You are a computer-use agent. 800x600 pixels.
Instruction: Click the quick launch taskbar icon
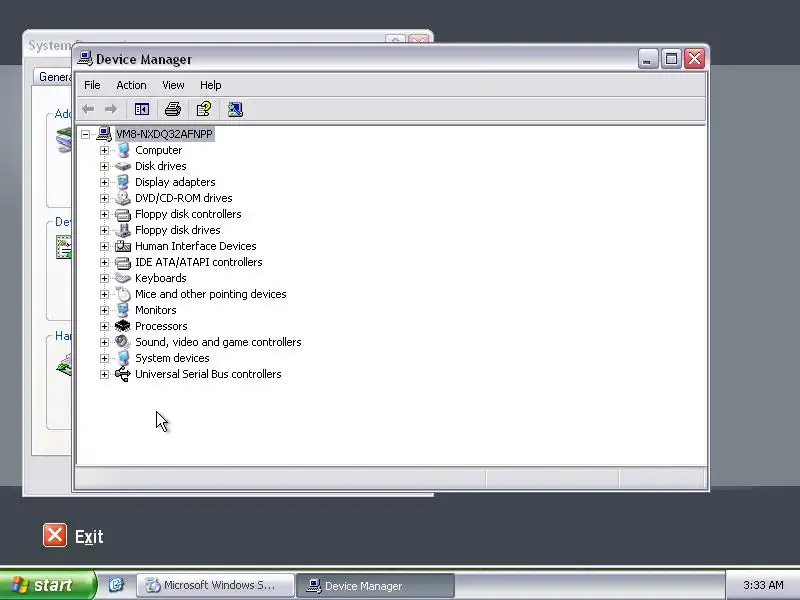click(x=116, y=585)
